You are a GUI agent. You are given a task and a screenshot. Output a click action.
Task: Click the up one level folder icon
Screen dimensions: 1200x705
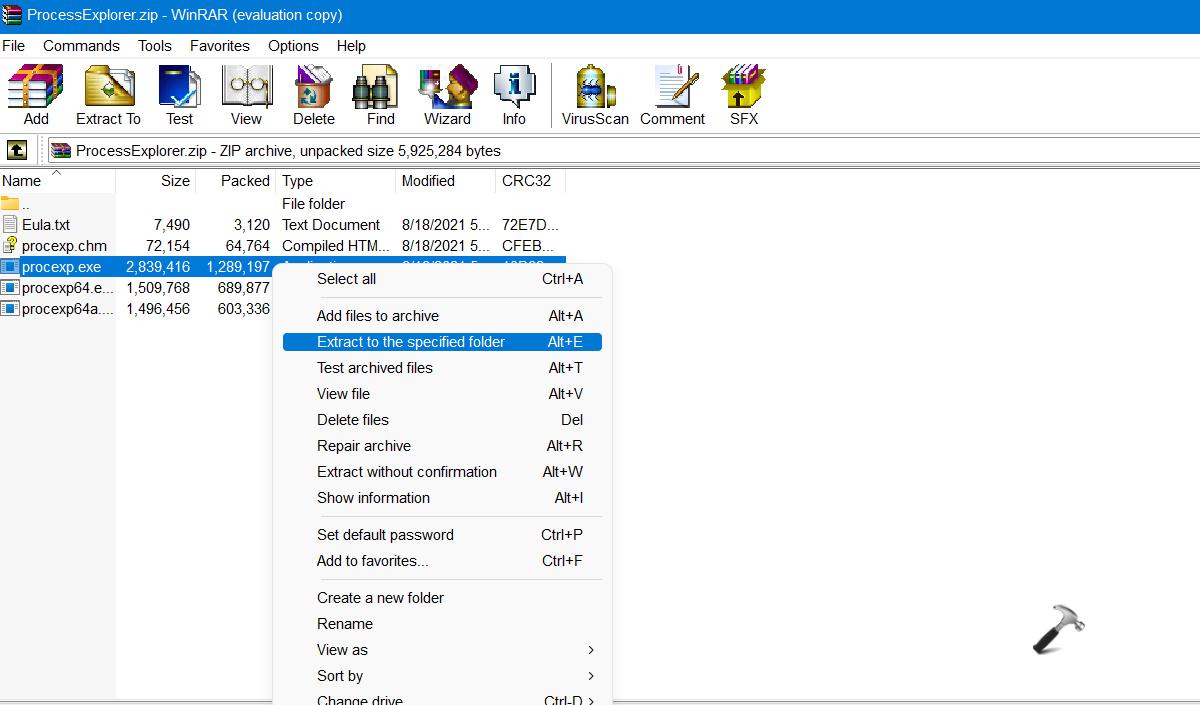(x=17, y=151)
